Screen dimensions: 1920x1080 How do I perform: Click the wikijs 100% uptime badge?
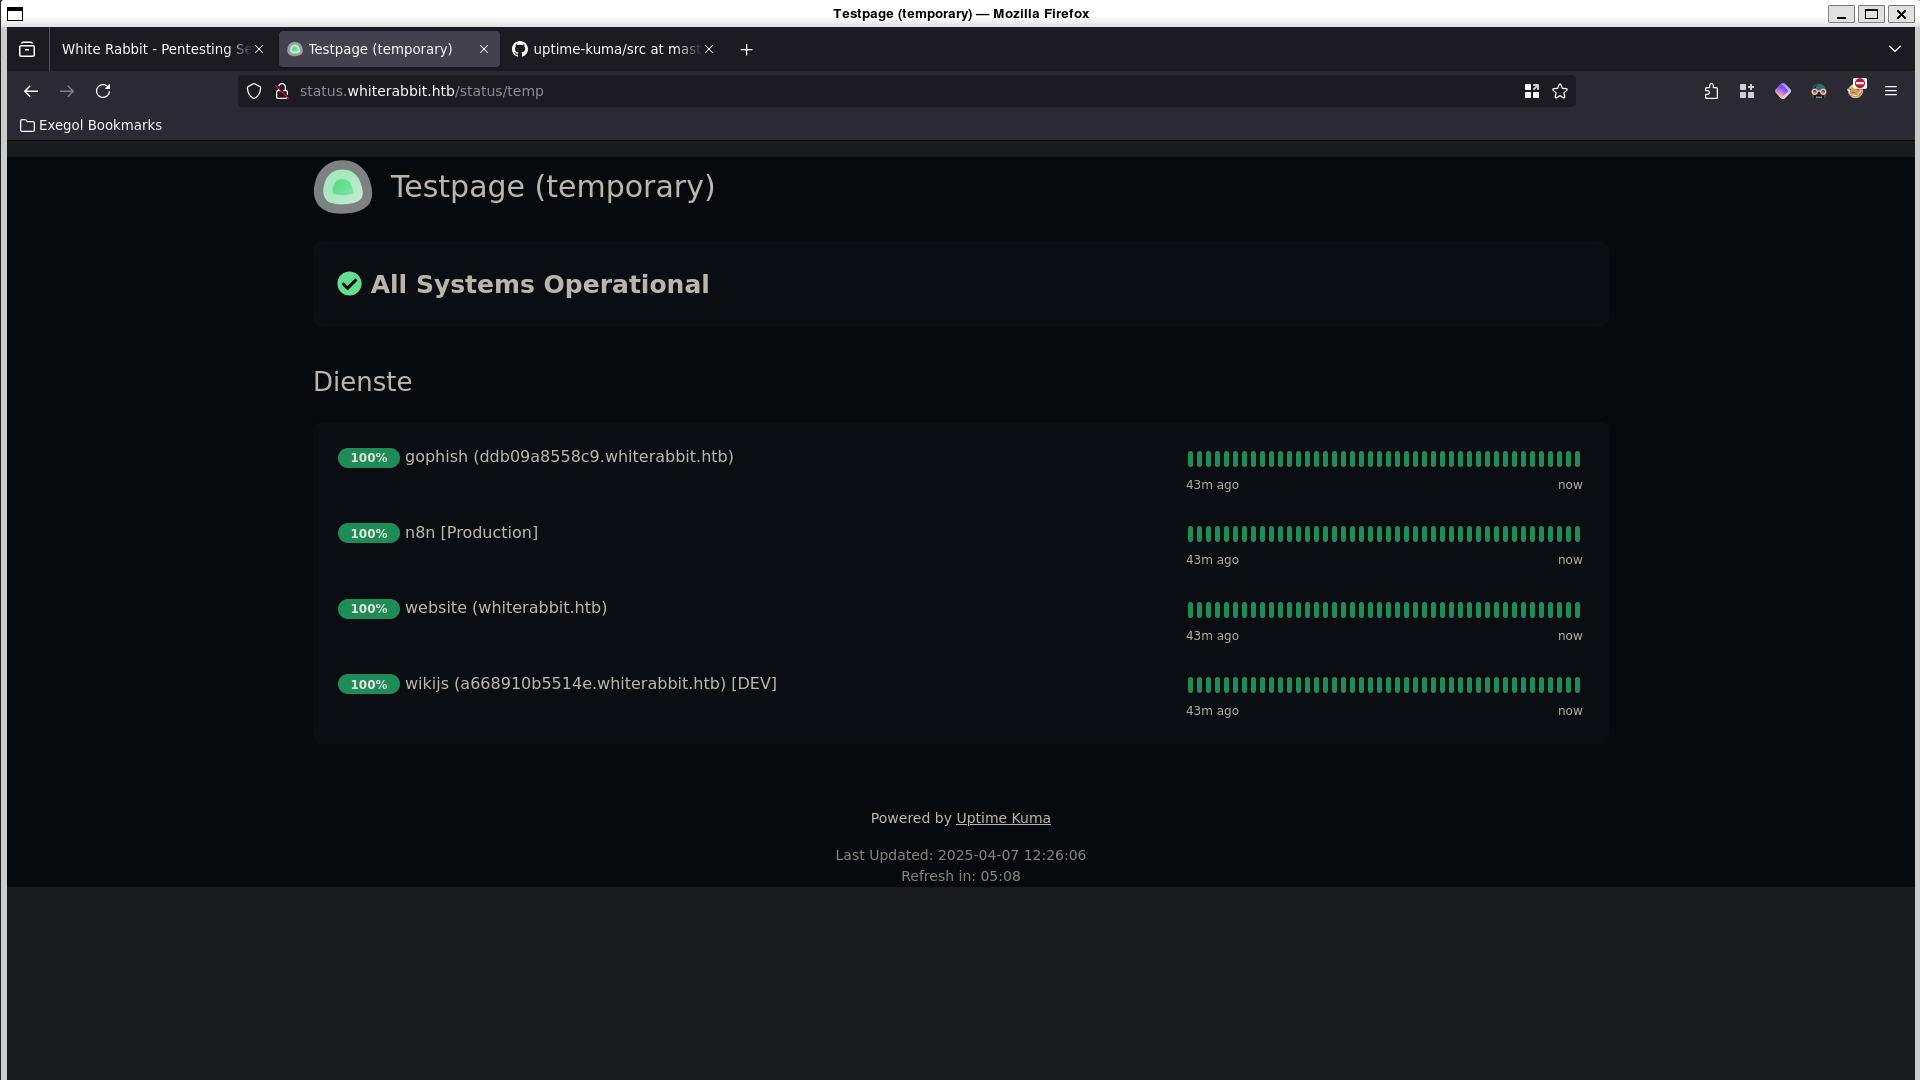368,685
